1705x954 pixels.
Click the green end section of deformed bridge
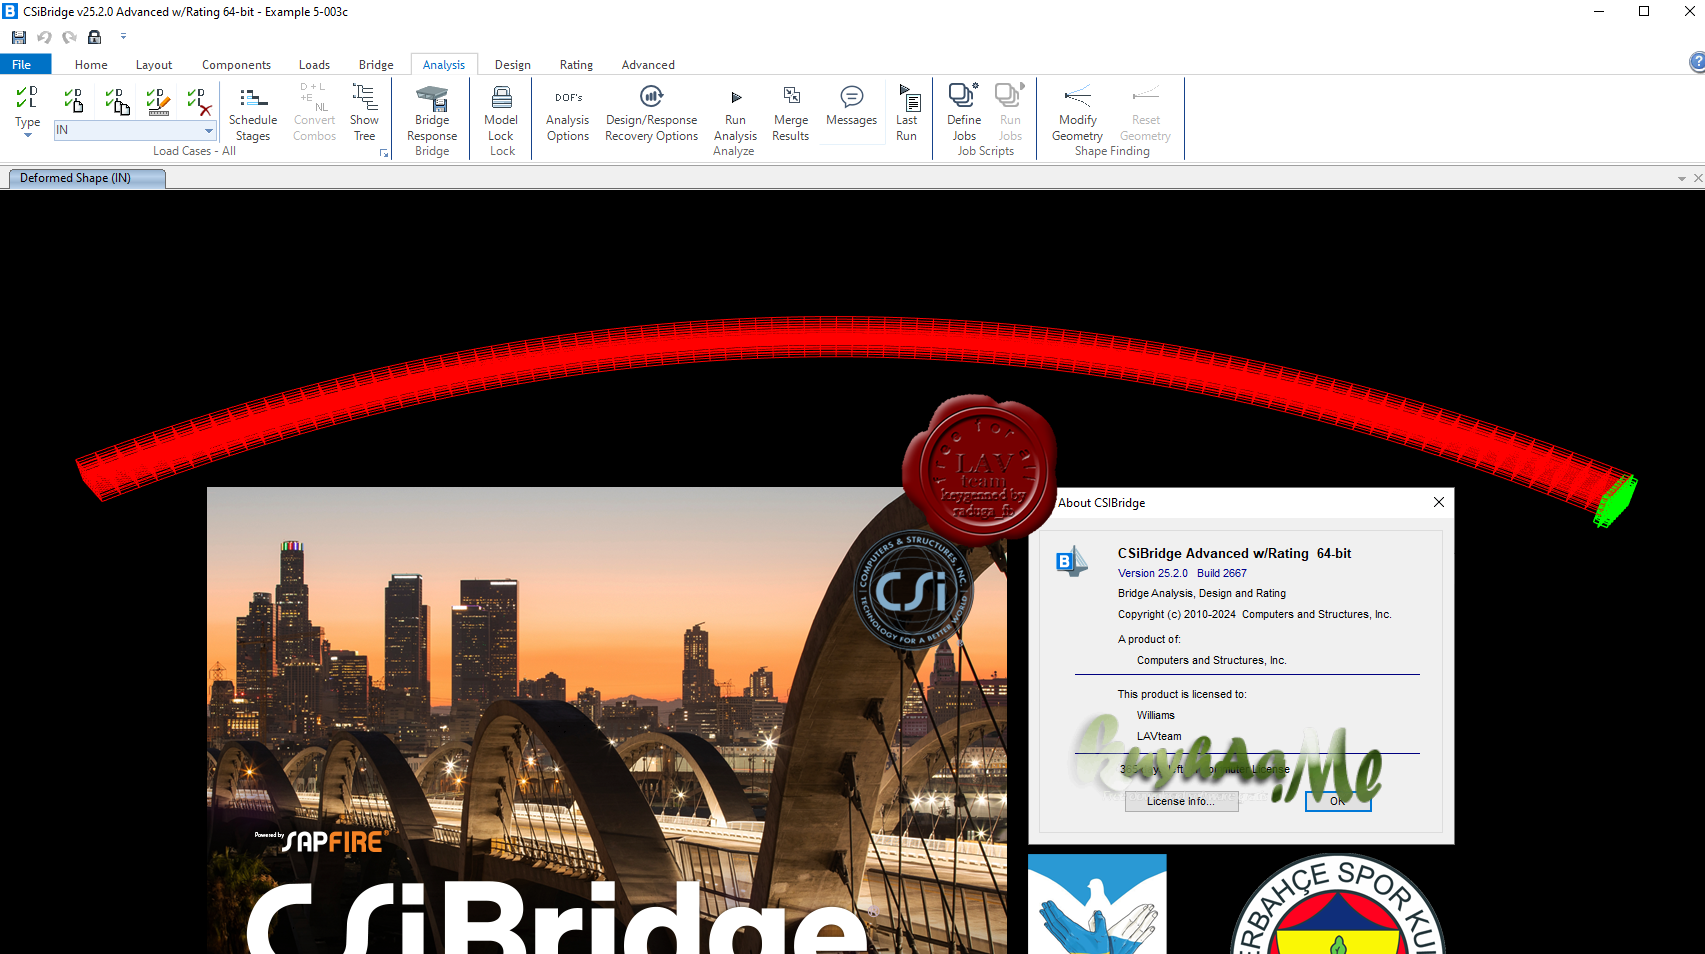tap(1615, 501)
